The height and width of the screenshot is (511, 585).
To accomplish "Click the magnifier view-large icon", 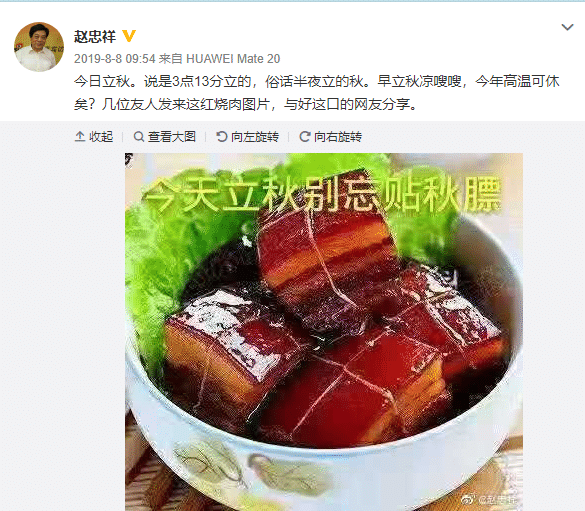I will (x=139, y=137).
